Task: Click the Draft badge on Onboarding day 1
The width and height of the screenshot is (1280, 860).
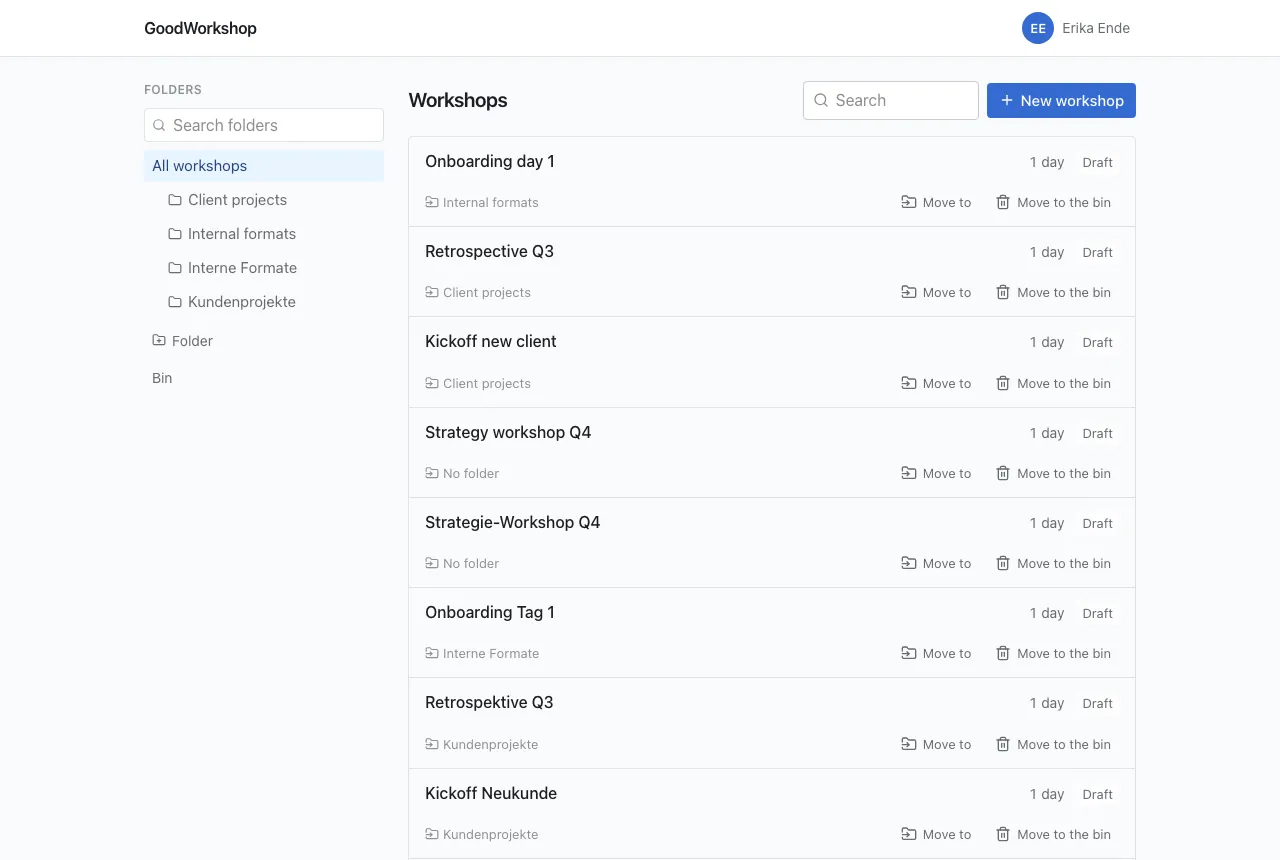Action: point(1097,162)
